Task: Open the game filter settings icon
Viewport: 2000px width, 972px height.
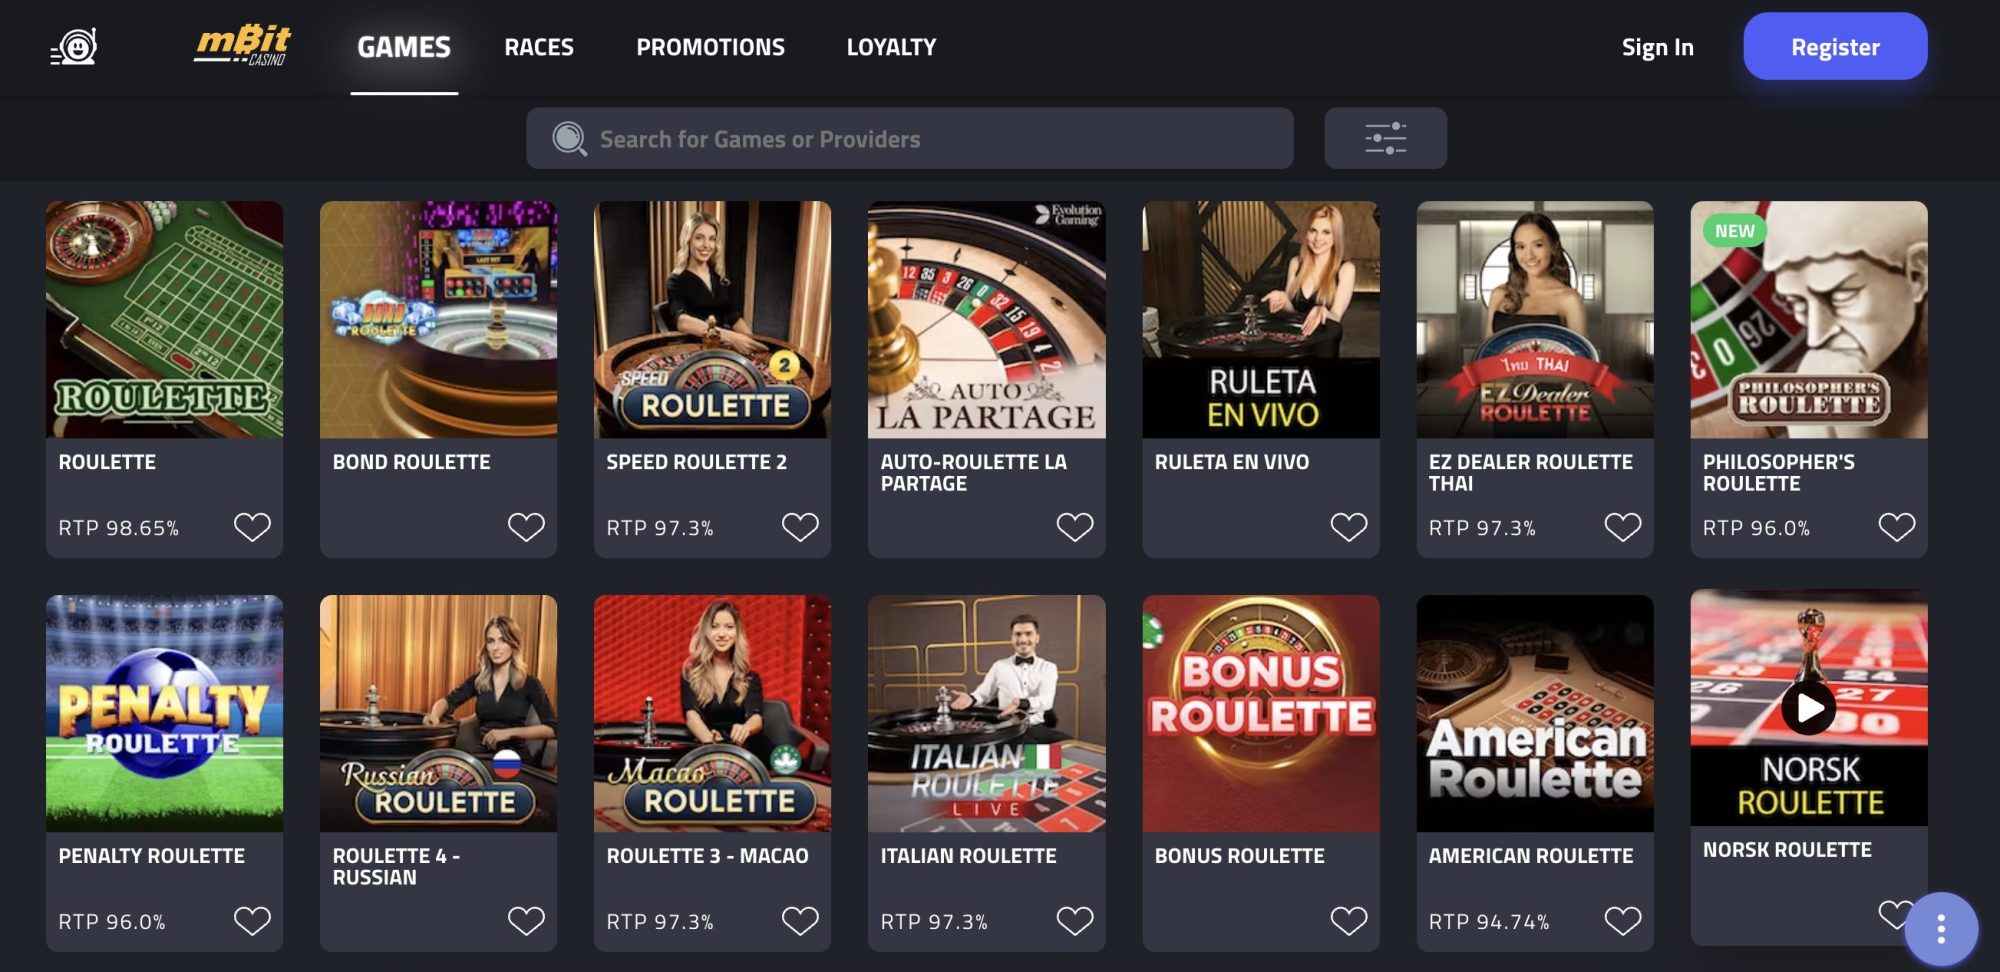Action: point(1385,138)
